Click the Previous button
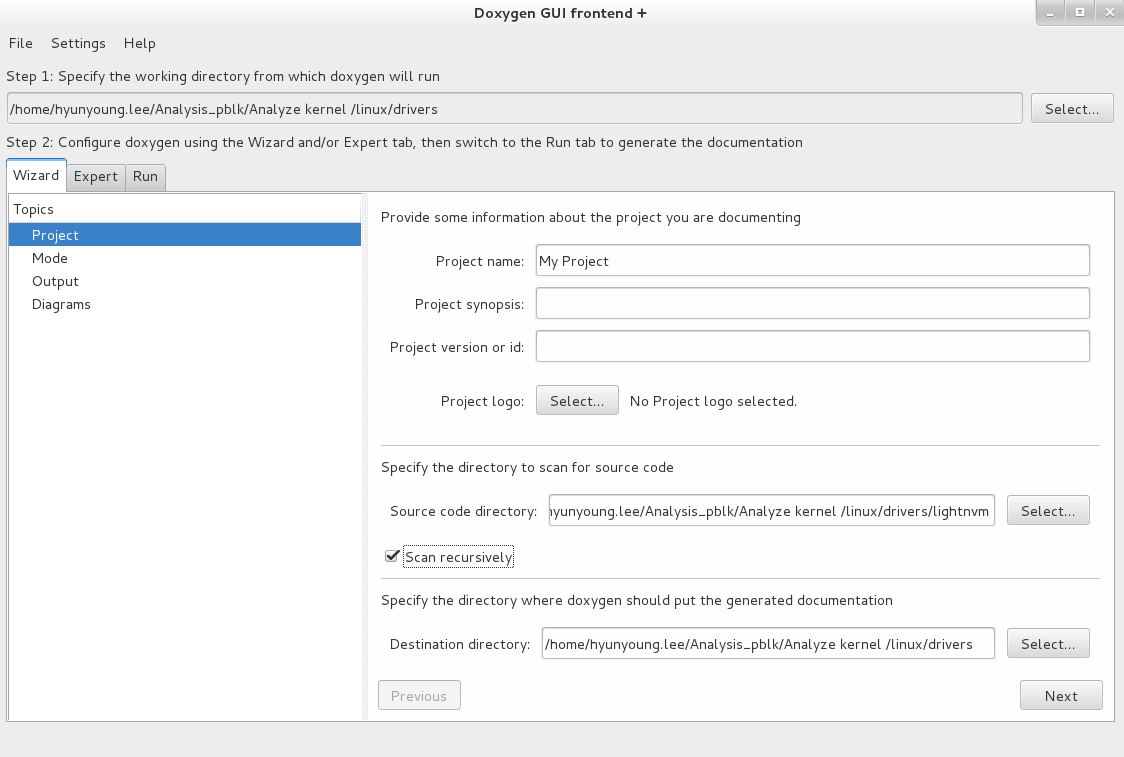 [419, 694]
